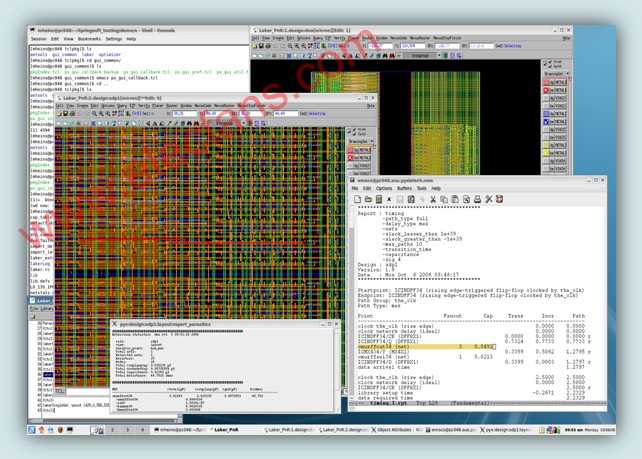Viewport: 642px width, 459px height.
Task: Open the DrawingSet dropdown in right panel
Action: [557, 75]
